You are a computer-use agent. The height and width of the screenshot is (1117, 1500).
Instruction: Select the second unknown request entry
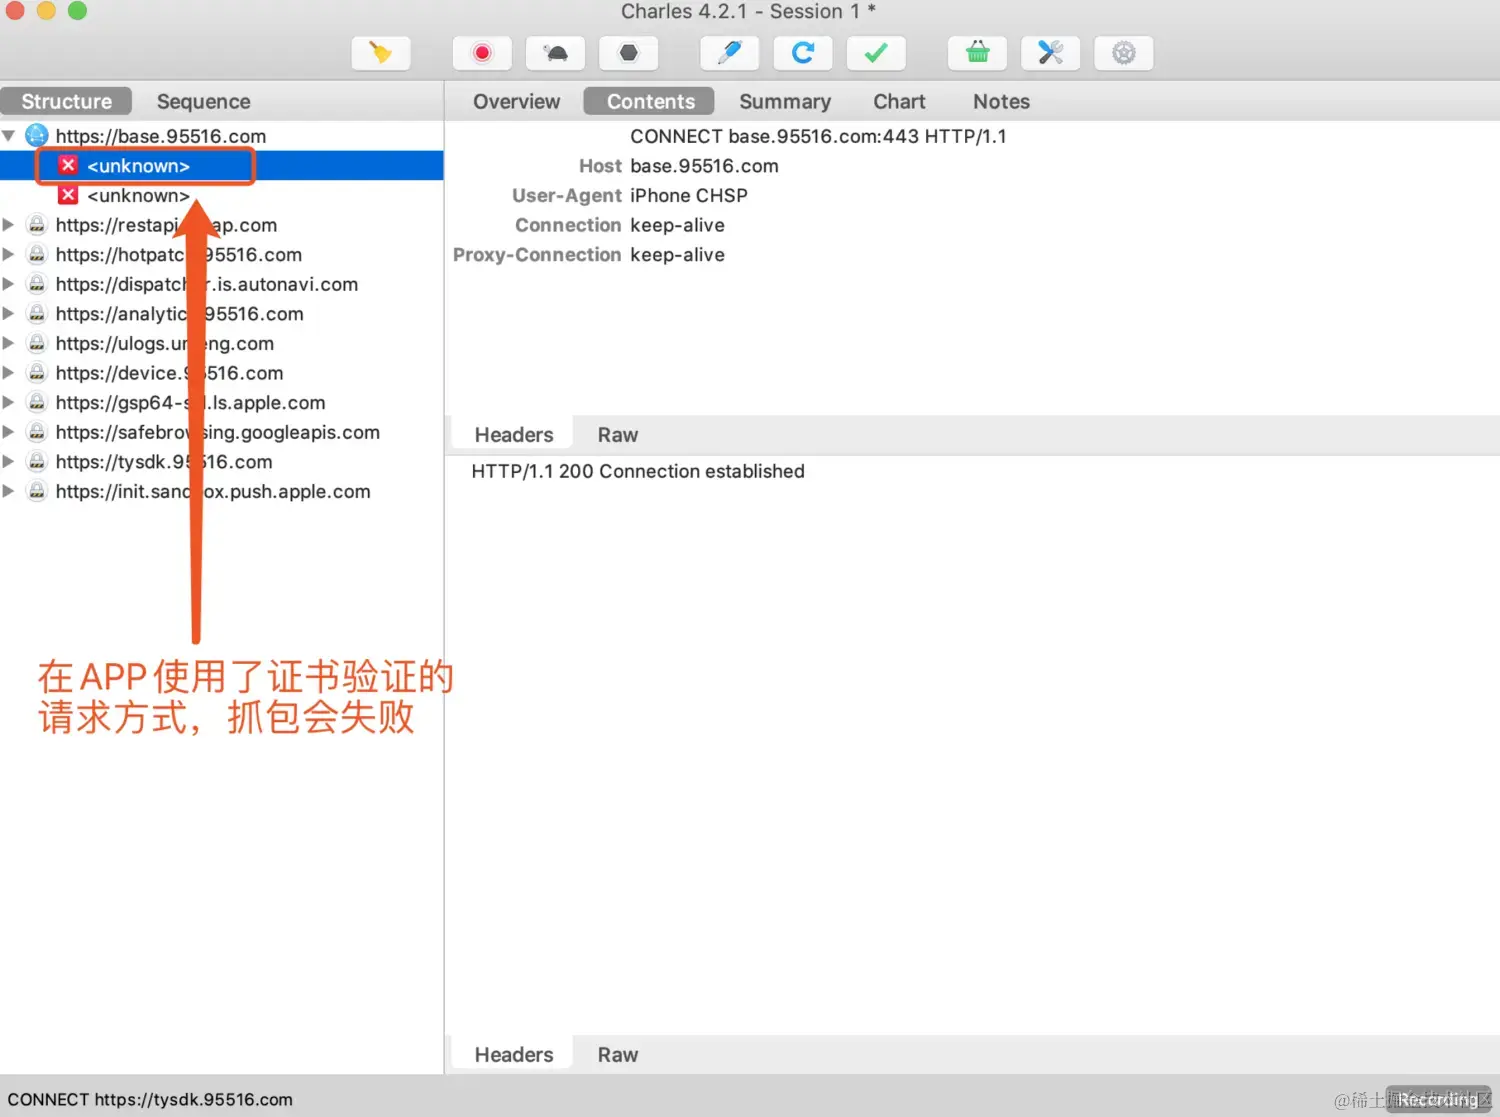138,195
